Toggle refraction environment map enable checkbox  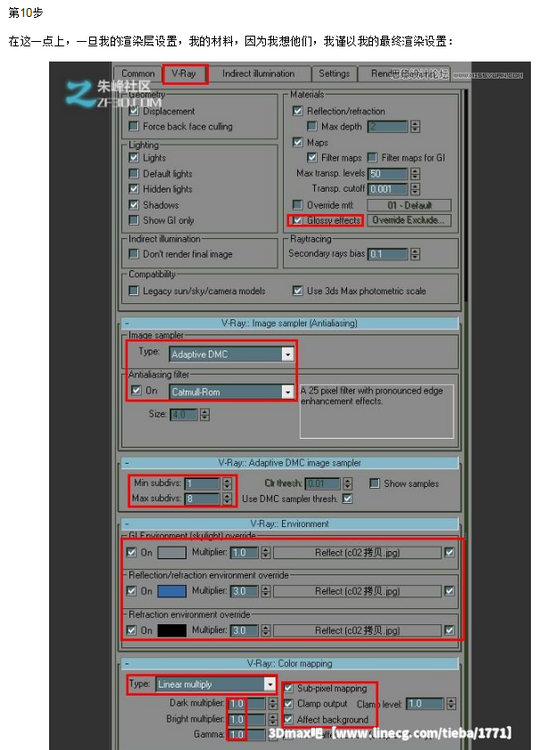pyautogui.click(x=449, y=630)
